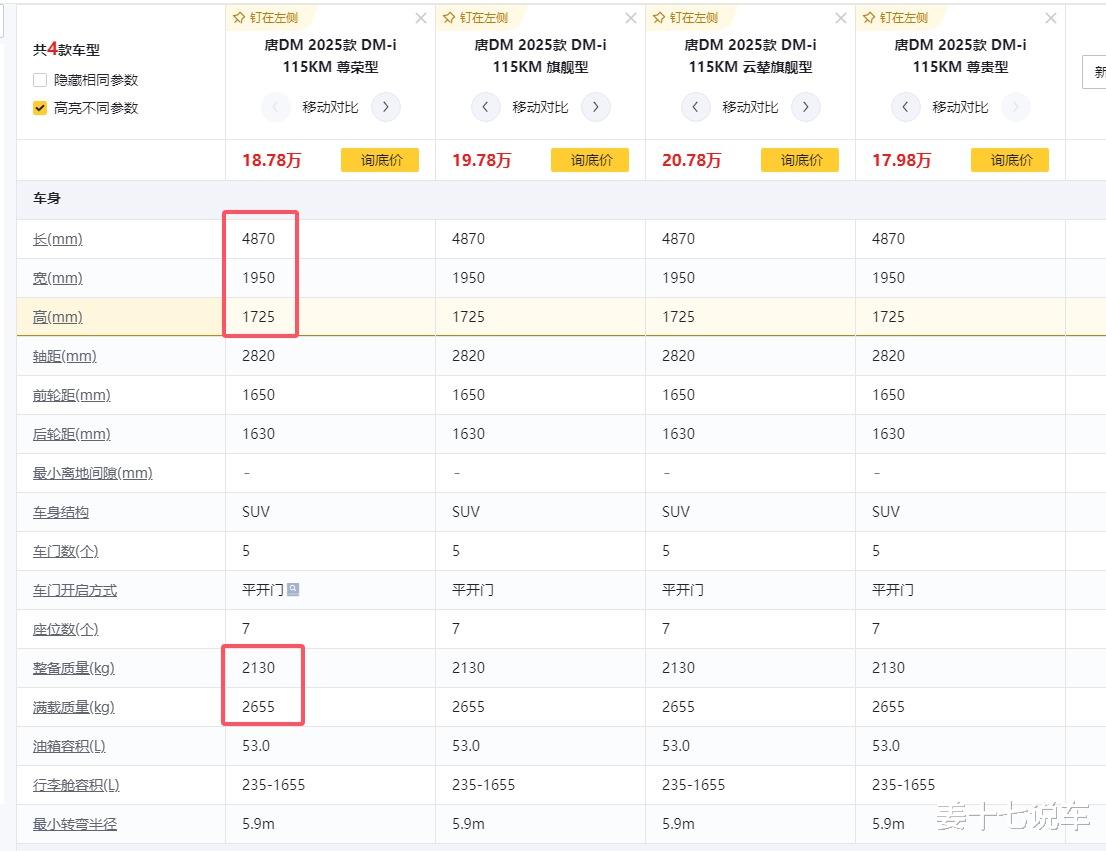
Task: Pin 尊贵型 column to the left
Action: 896,18
